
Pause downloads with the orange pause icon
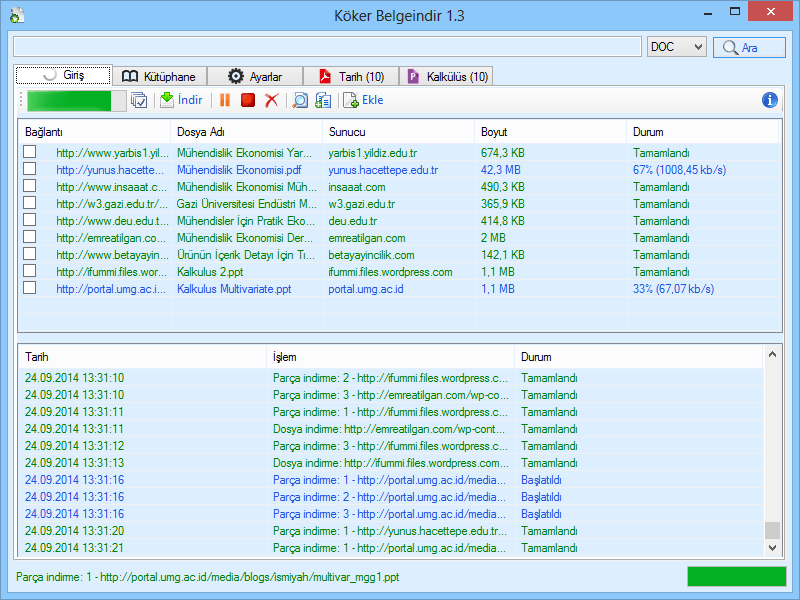tap(225, 100)
